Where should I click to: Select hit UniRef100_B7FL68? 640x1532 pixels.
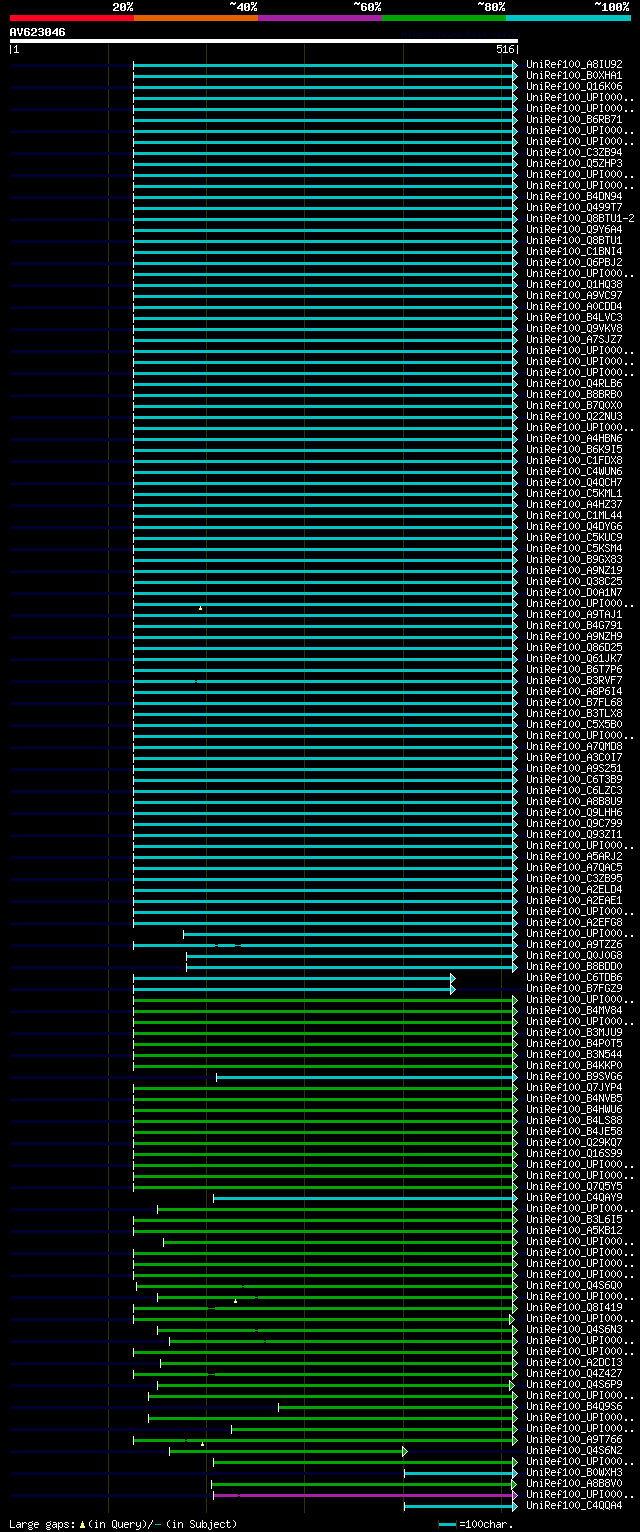574,702
